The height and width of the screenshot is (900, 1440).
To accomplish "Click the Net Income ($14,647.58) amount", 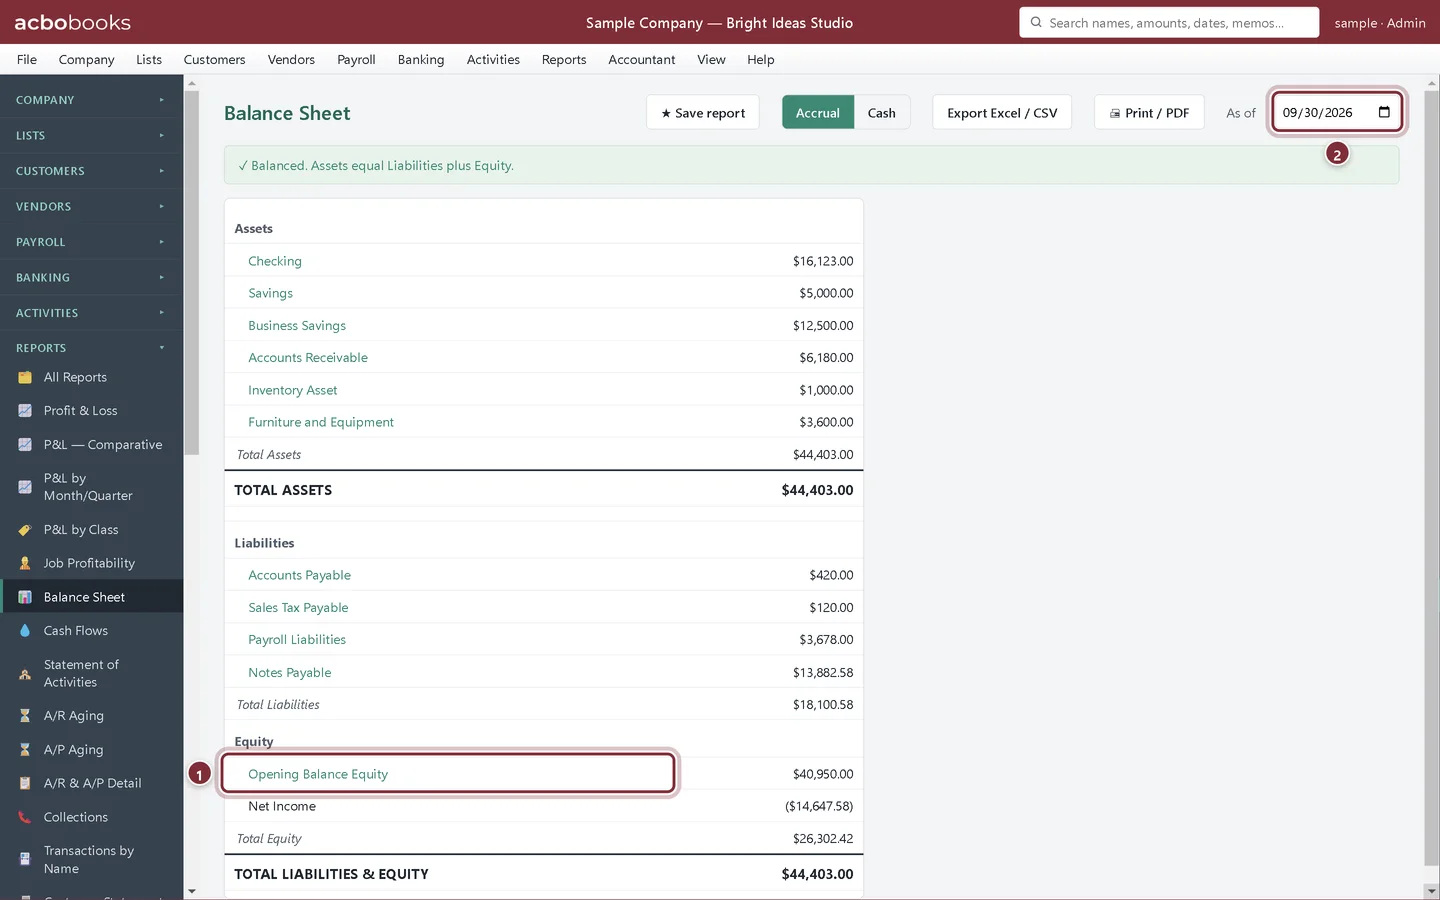I will (819, 806).
